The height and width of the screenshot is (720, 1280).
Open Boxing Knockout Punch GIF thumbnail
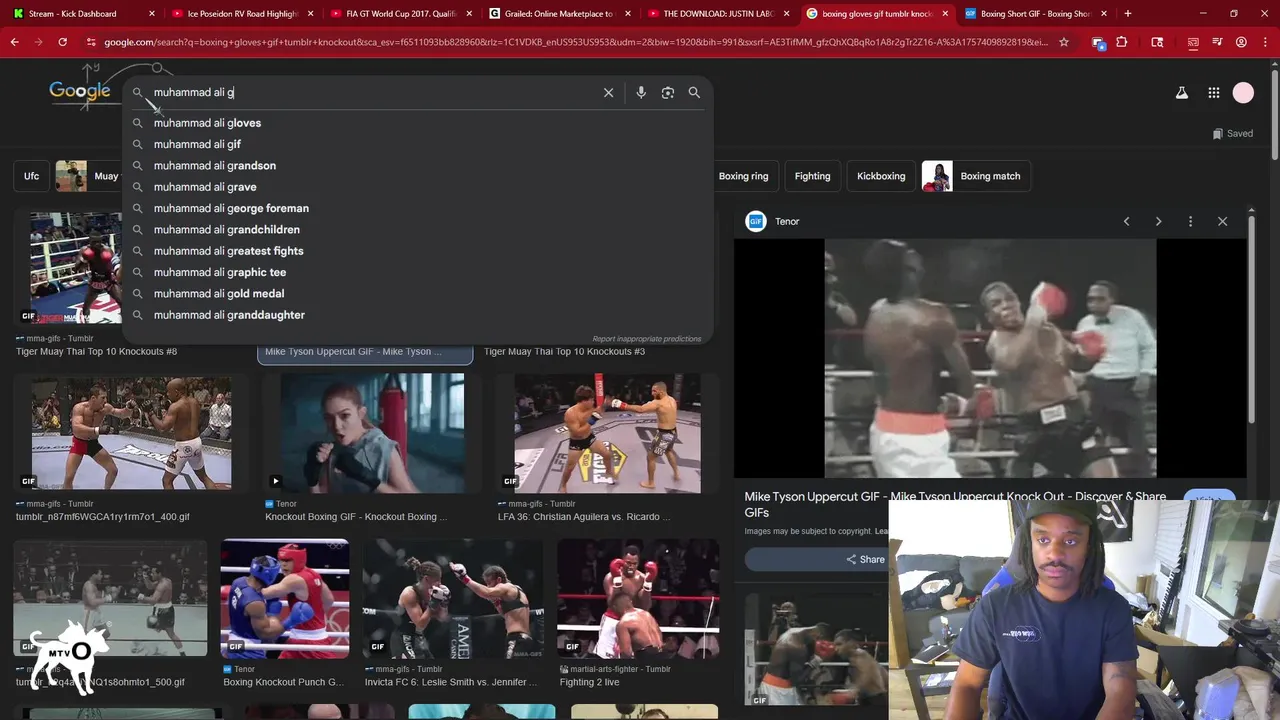(x=285, y=598)
